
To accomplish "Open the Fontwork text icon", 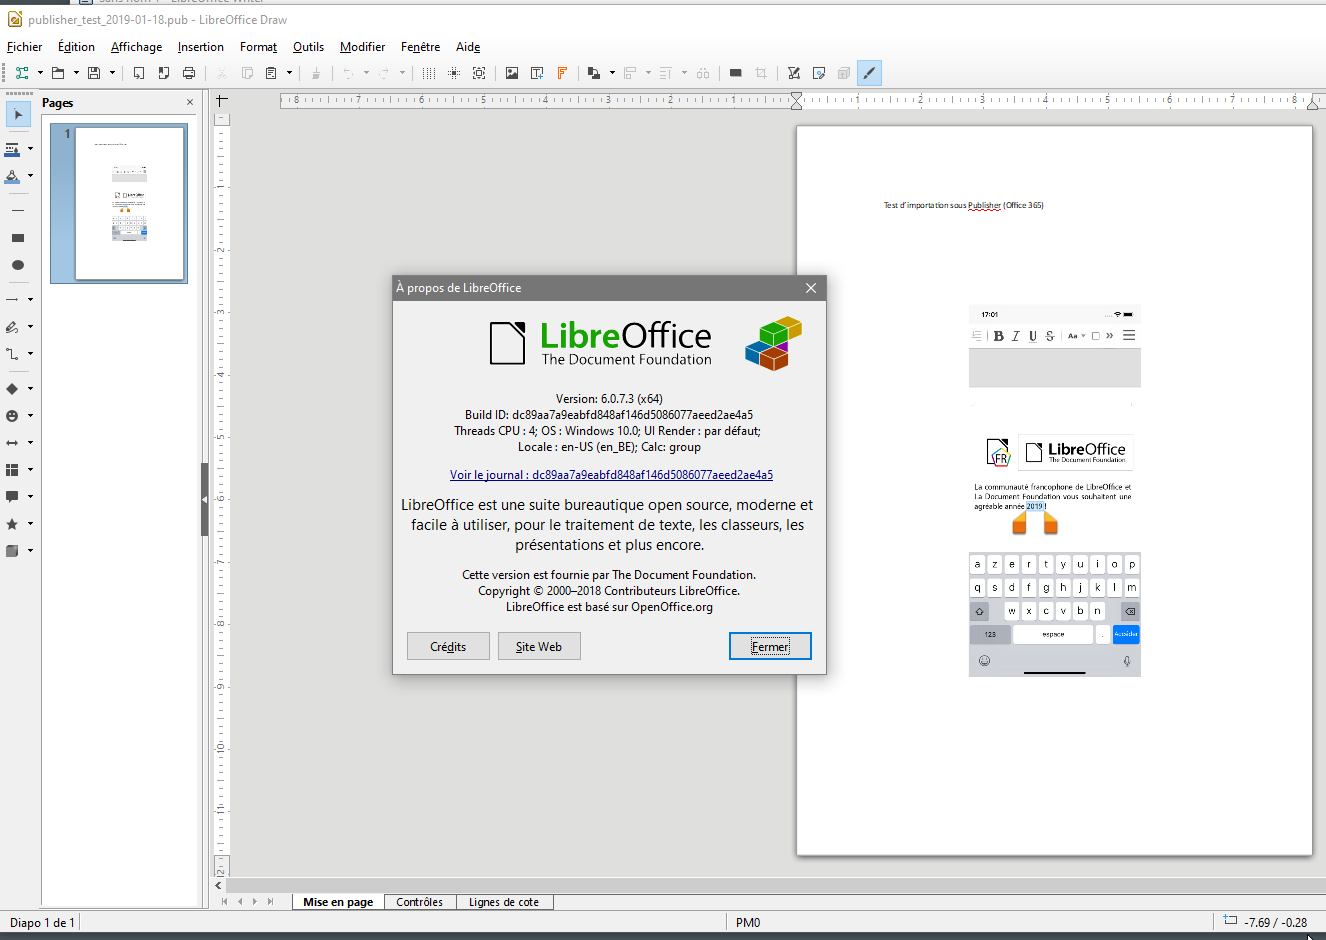I will coord(562,73).
